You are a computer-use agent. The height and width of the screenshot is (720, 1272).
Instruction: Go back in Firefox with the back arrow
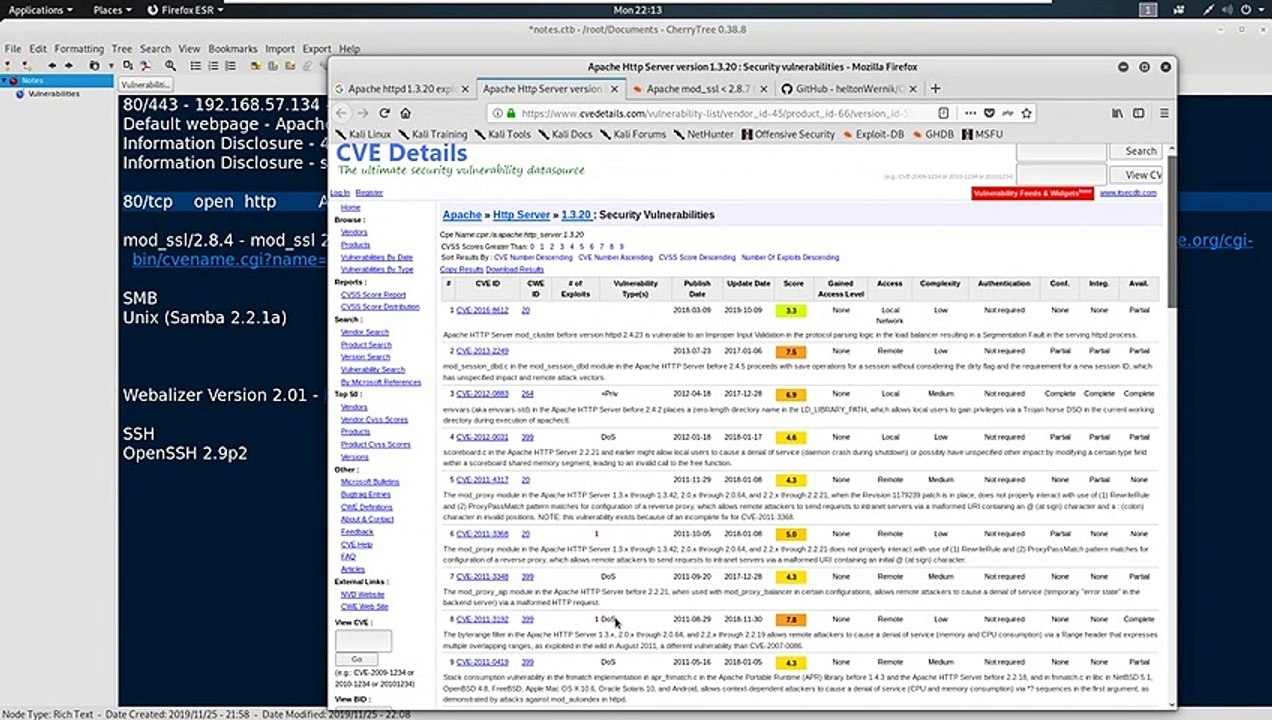tap(342, 113)
